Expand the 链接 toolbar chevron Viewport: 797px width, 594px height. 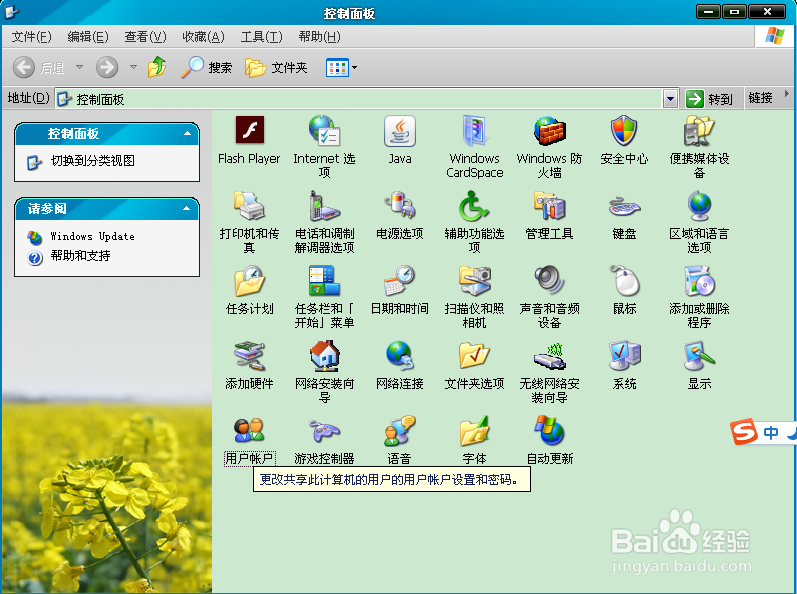point(787,93)
